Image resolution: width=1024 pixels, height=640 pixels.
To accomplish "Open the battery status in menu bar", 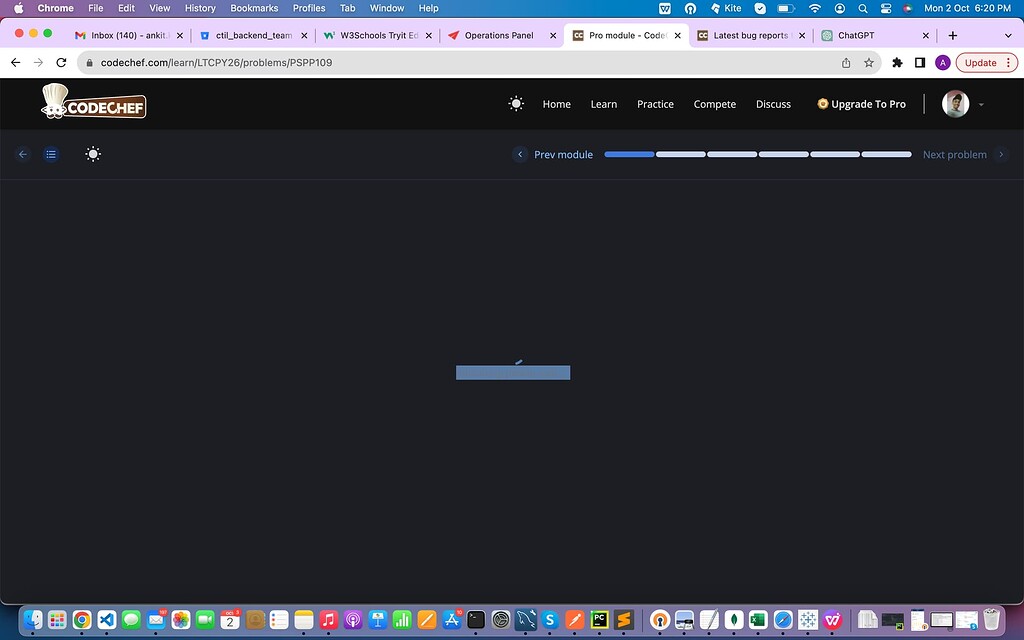I will (785, 8).
